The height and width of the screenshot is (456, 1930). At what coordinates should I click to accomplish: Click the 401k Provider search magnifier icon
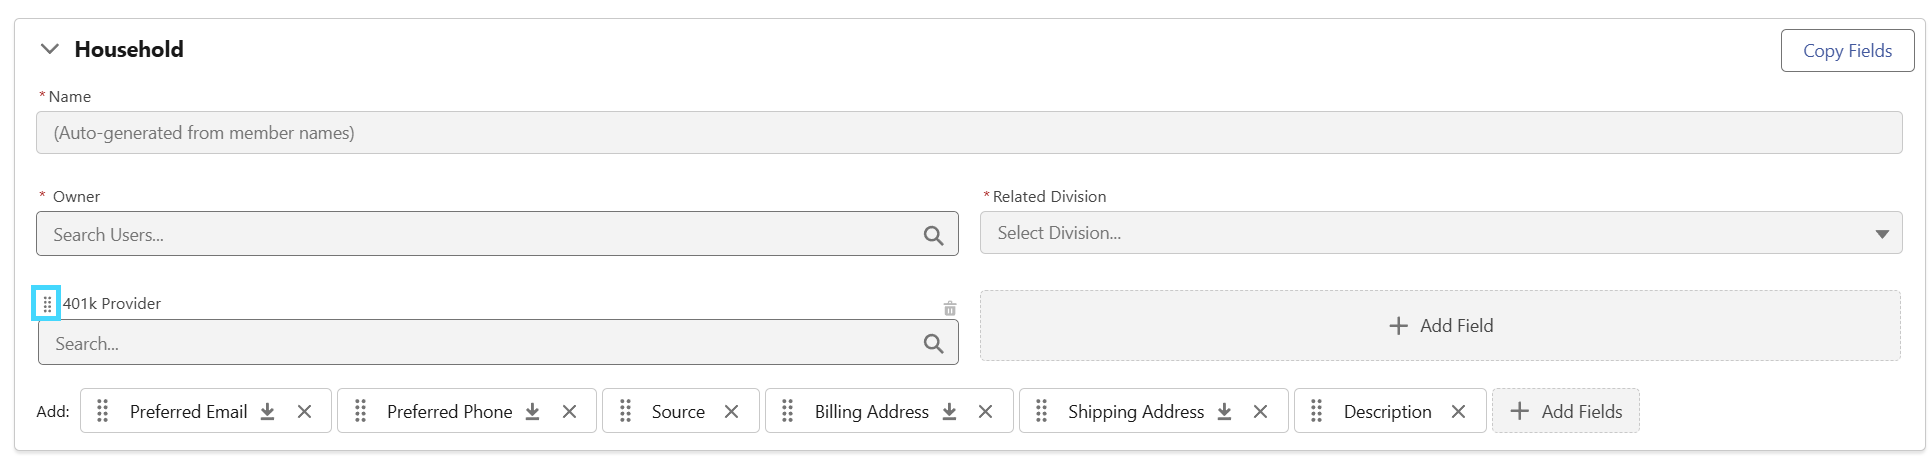click(x=933, y=344)
